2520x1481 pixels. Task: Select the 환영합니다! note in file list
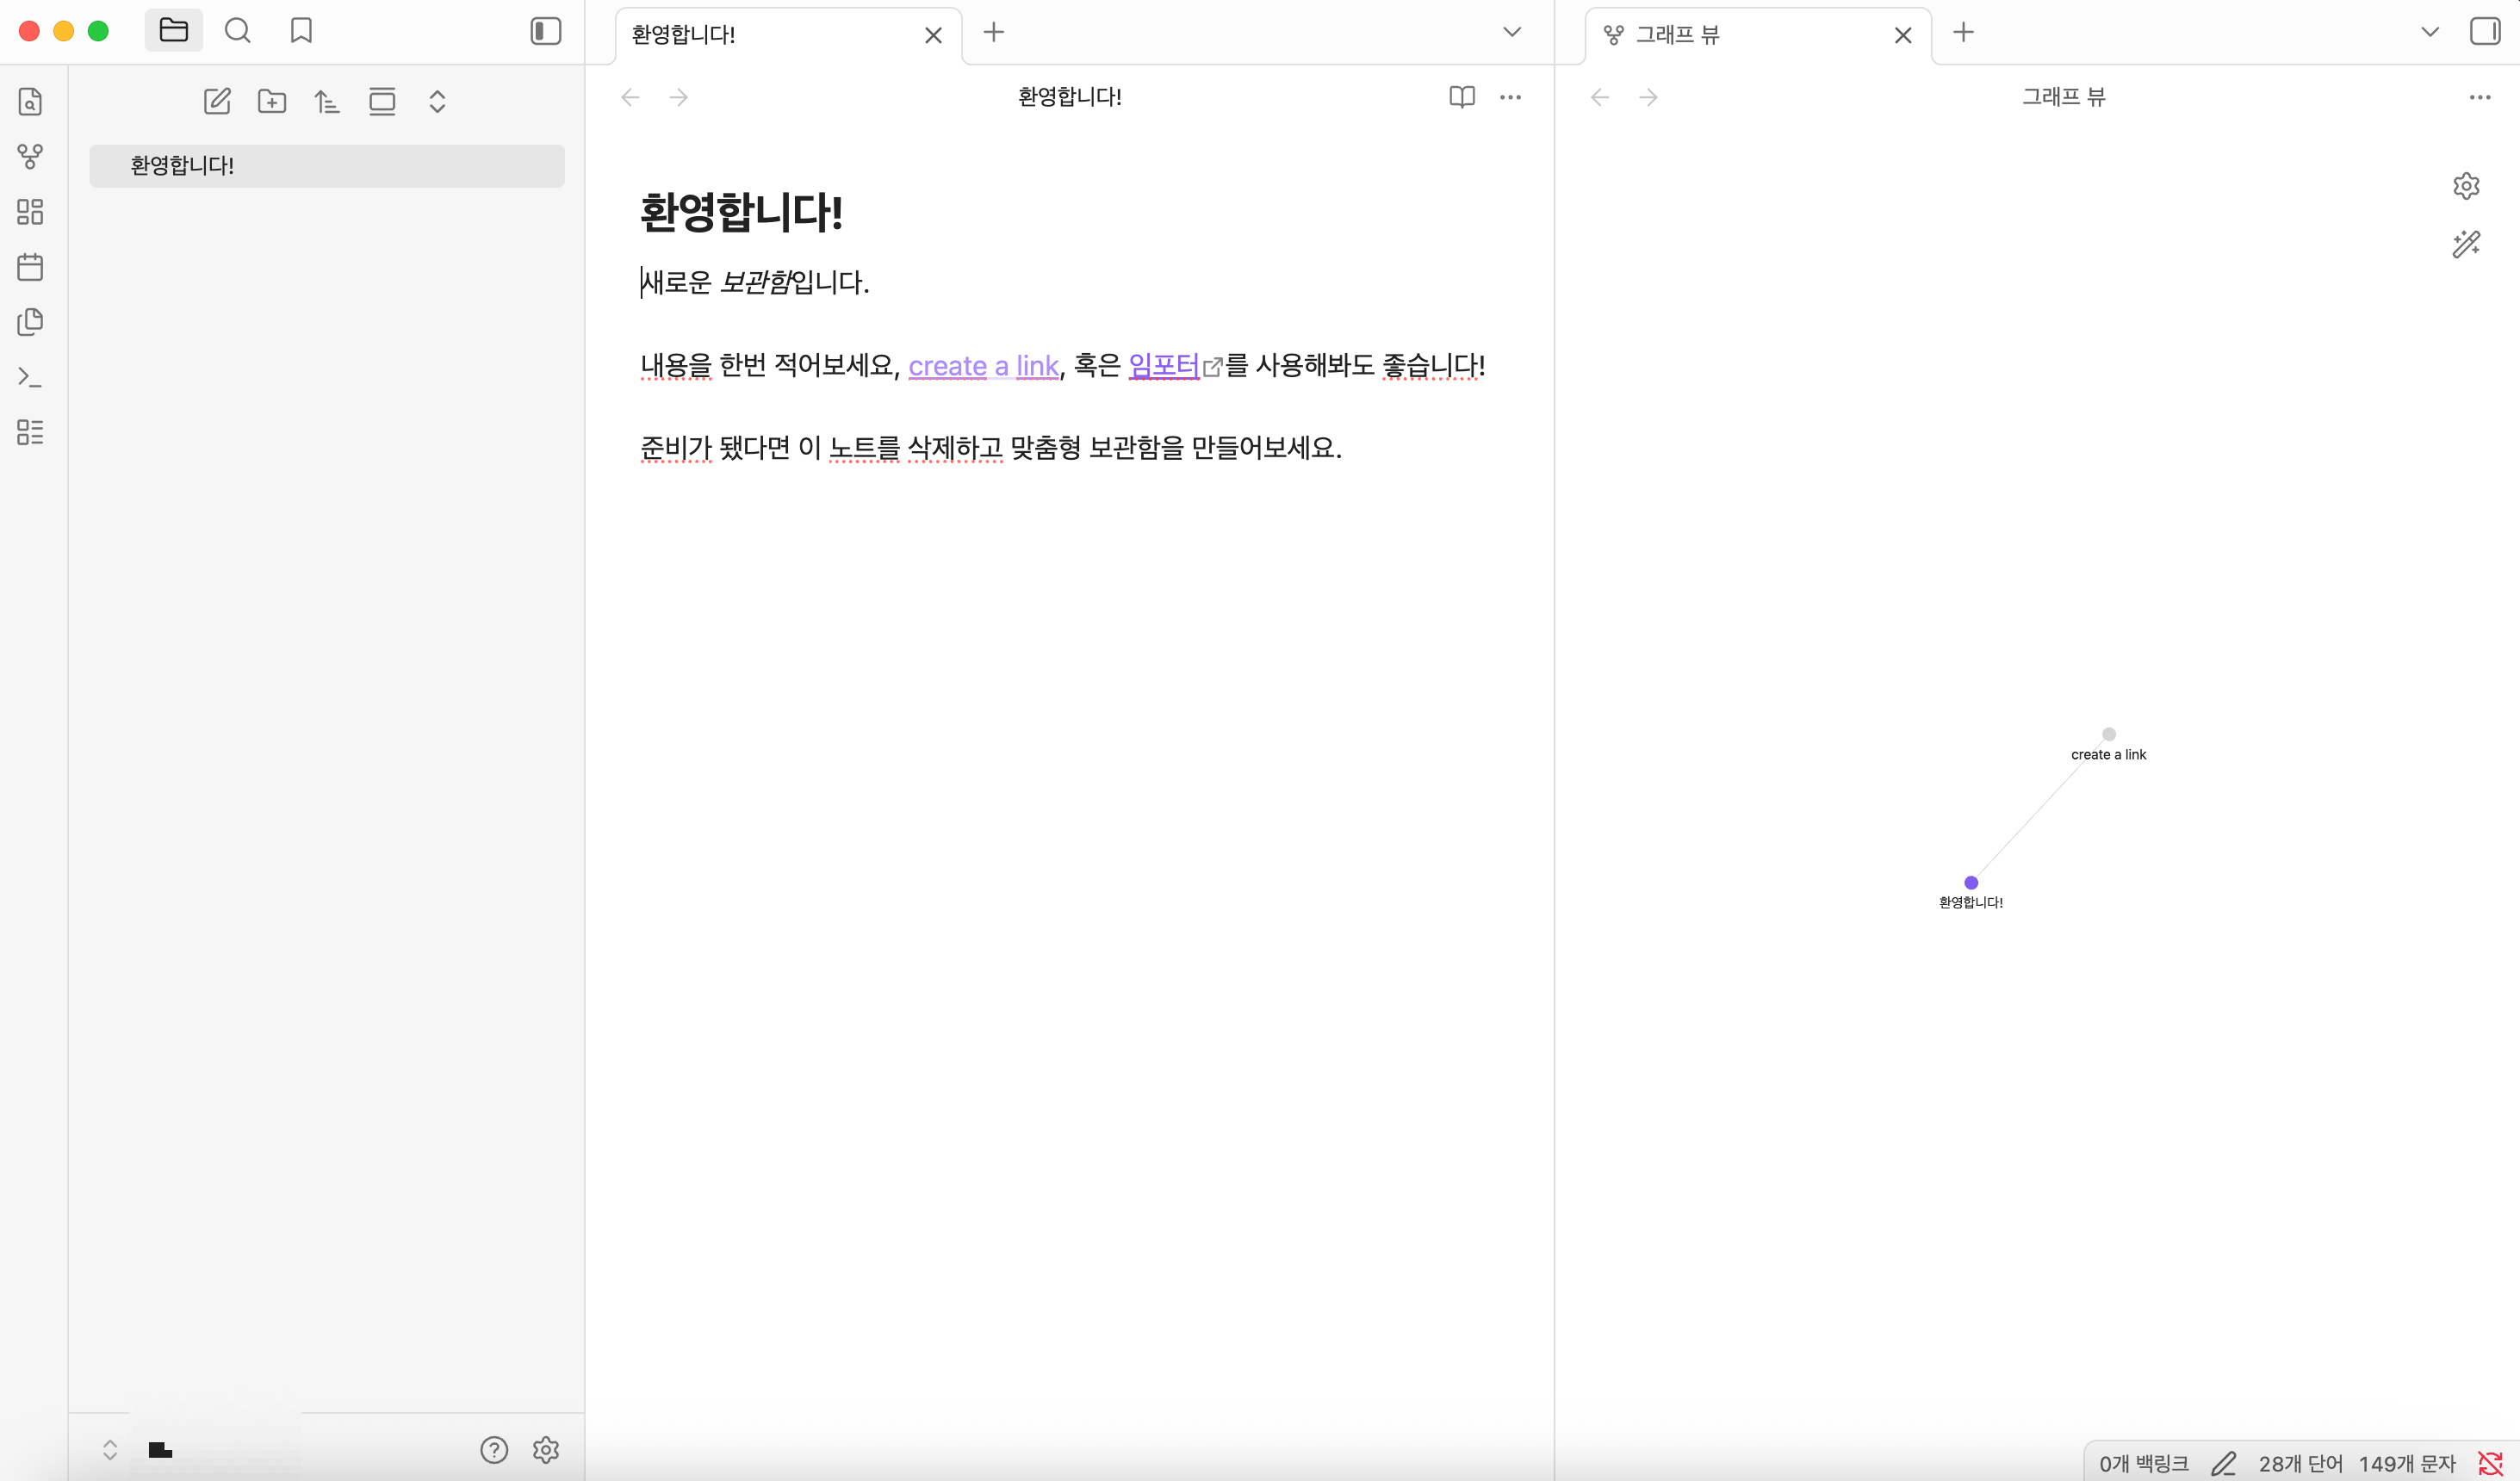327,166
